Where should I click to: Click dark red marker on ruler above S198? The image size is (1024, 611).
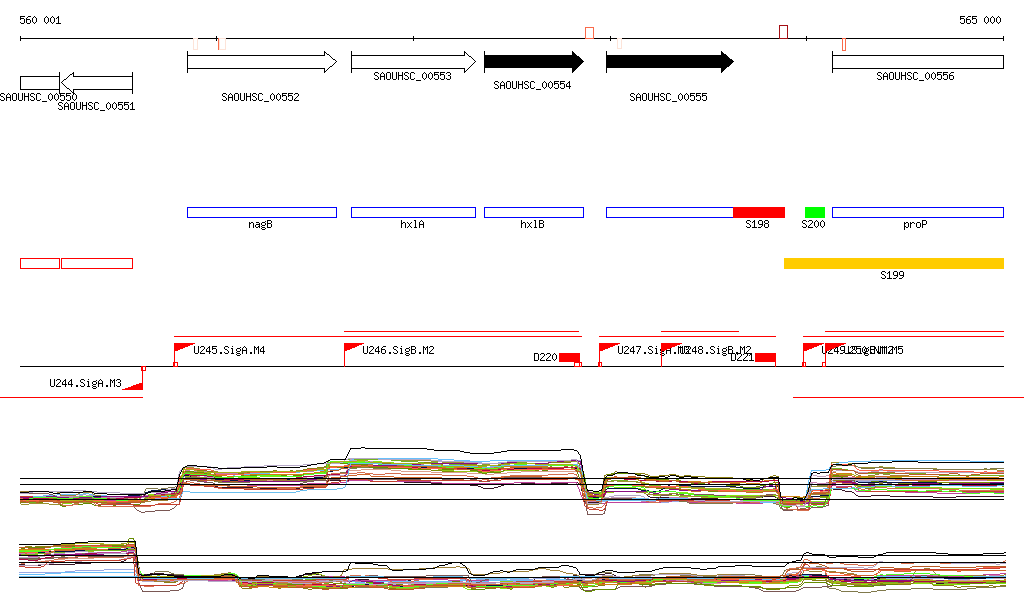(x=784, y=32)
